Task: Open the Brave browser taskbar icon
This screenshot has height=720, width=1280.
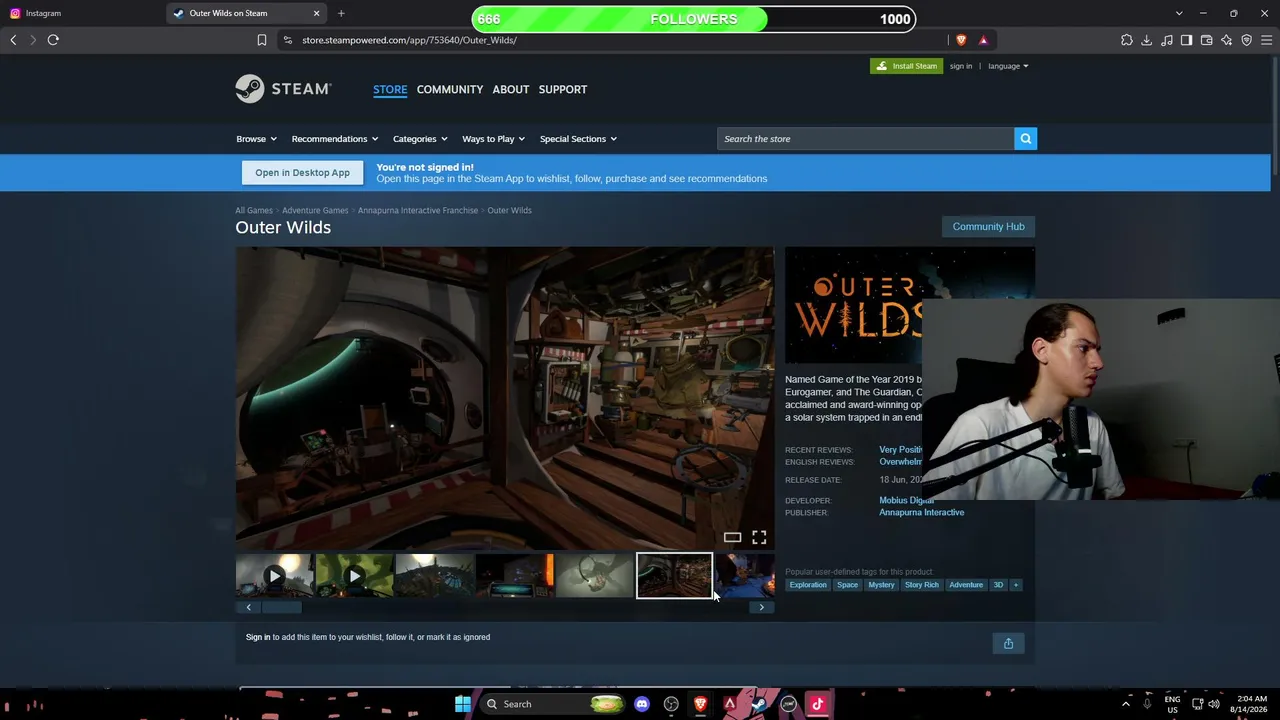Action: click(700, 704)
